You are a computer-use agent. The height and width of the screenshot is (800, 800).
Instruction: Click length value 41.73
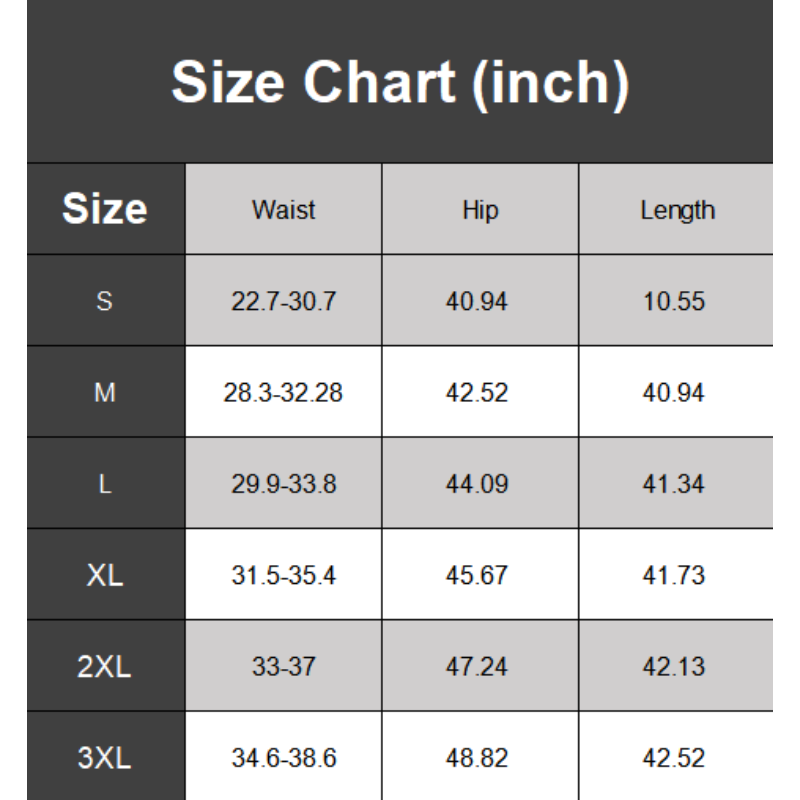(674, 575)
